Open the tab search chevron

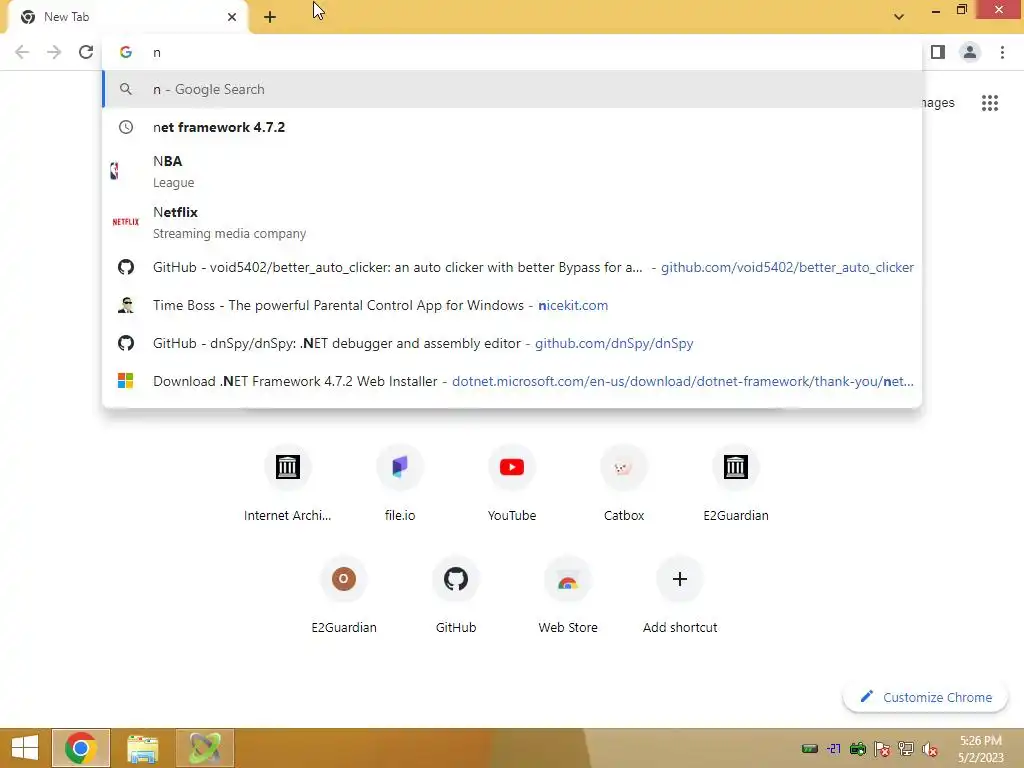pyautogui.click(x=899, y=17)
